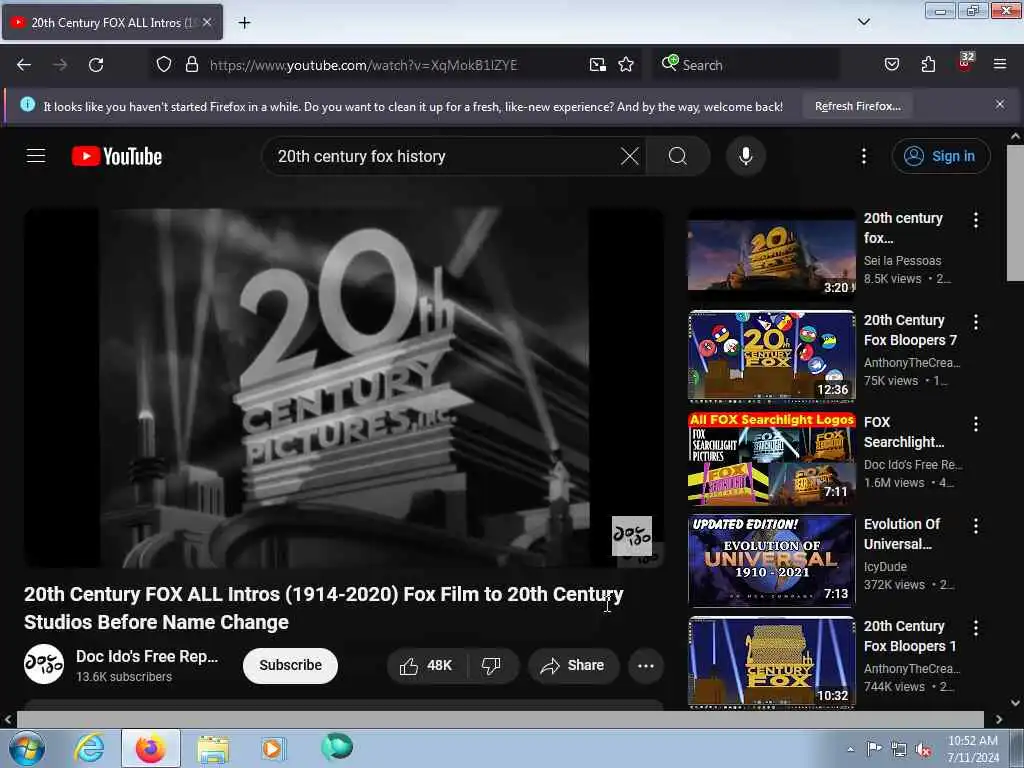Sign in to YouTube
Viewport: 1024px width, 768px height.
[x=940, y=156]
